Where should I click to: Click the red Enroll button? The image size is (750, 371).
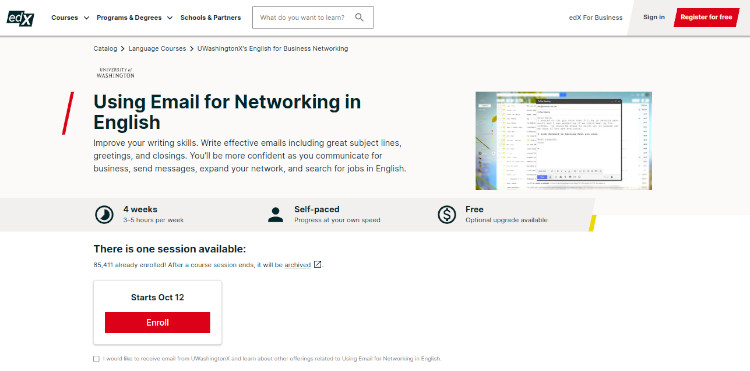tap(157, 323)
